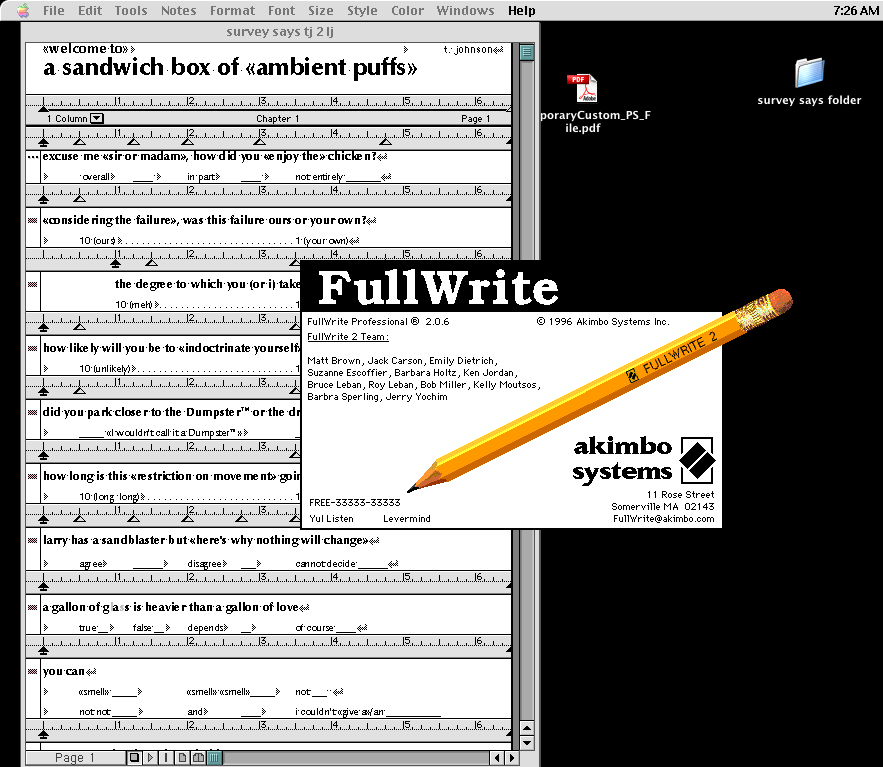Click margin marker beside 'you can' line
Viewport: 883px width, 767px height.
pyautogui.click(x=33, y=671)
